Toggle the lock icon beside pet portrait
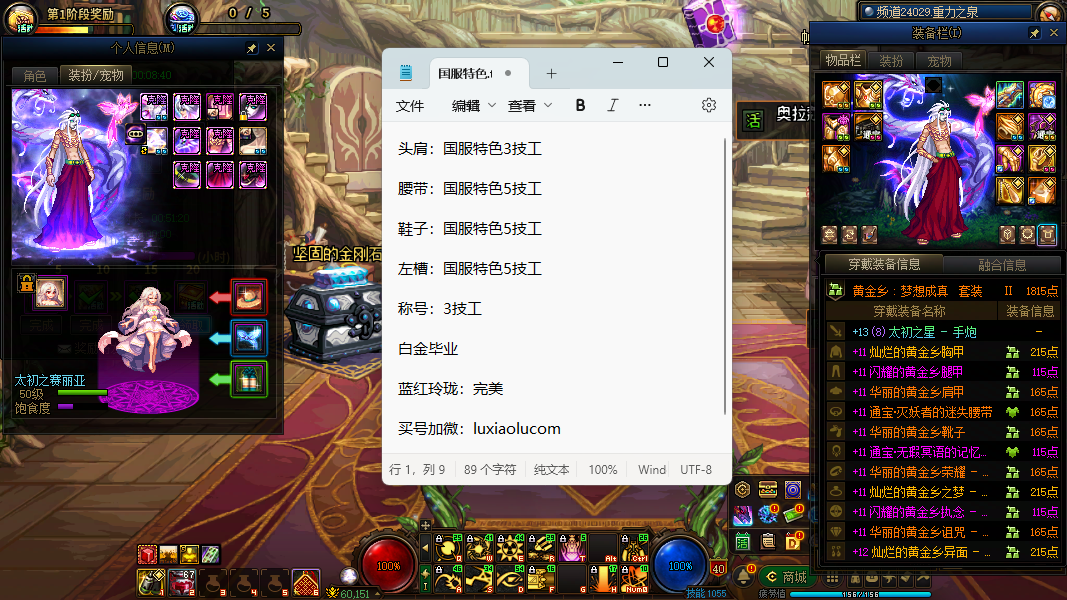The width and height of the screenshot is (1067, 600). (25, 284)
